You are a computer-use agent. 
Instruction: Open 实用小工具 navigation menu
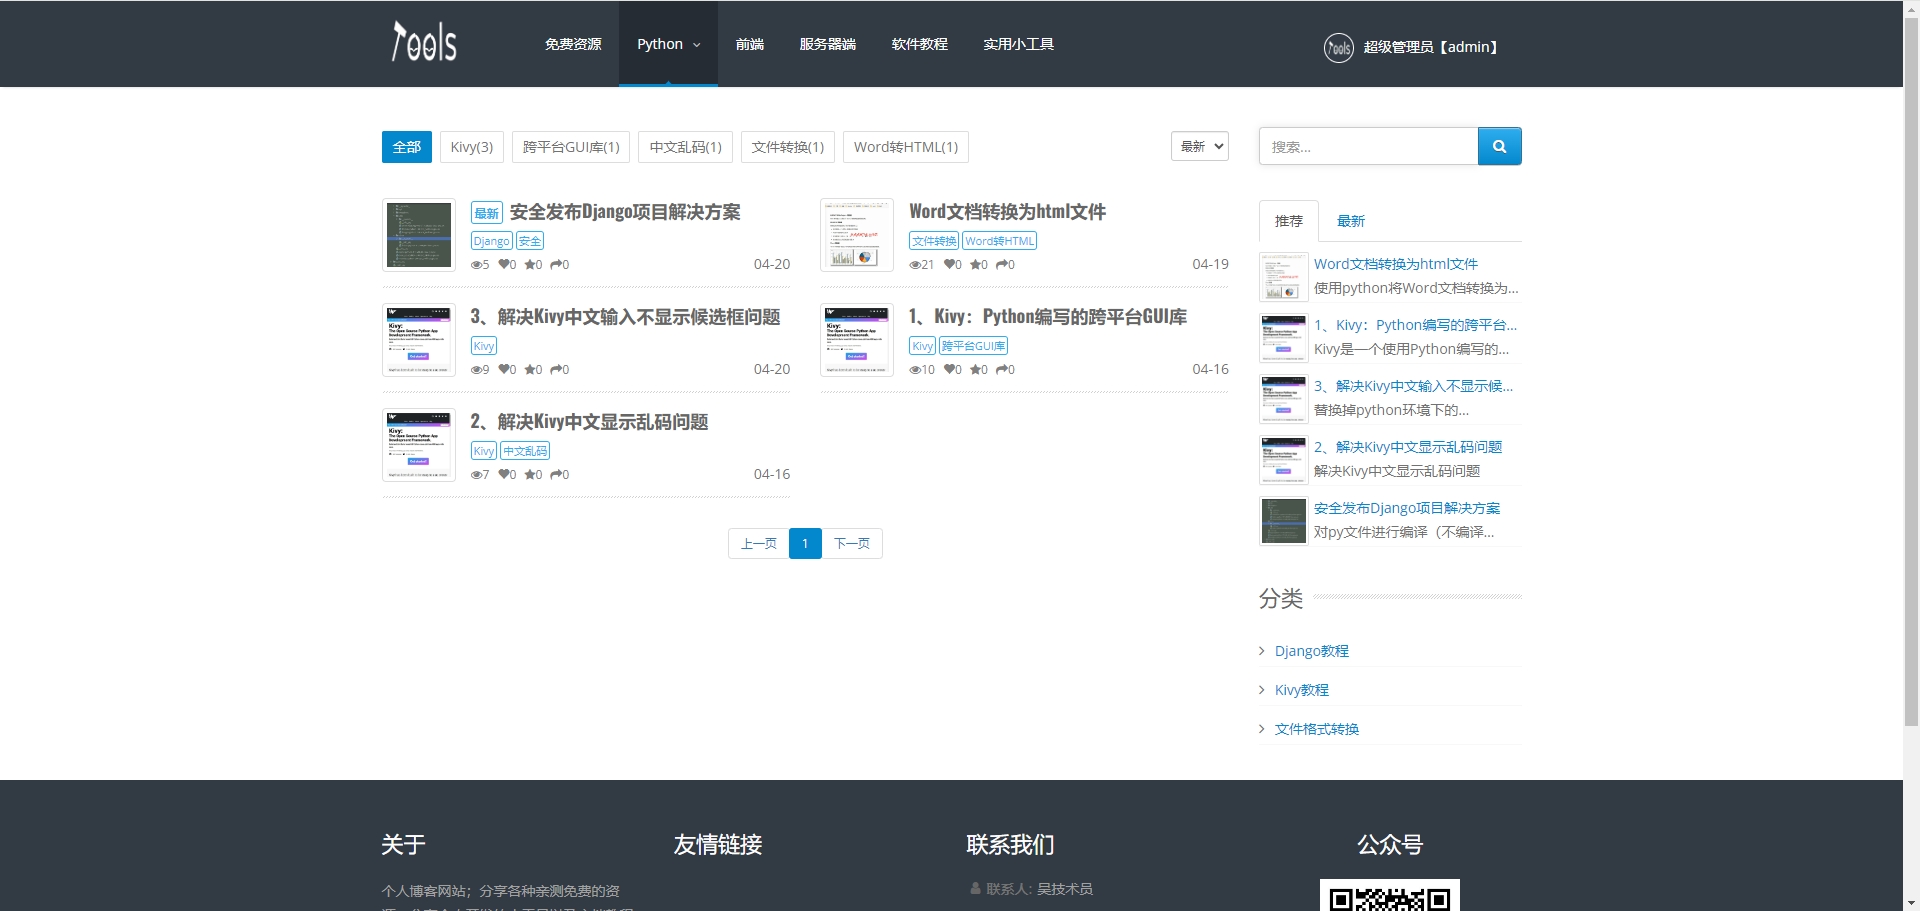coord(1018,44)
